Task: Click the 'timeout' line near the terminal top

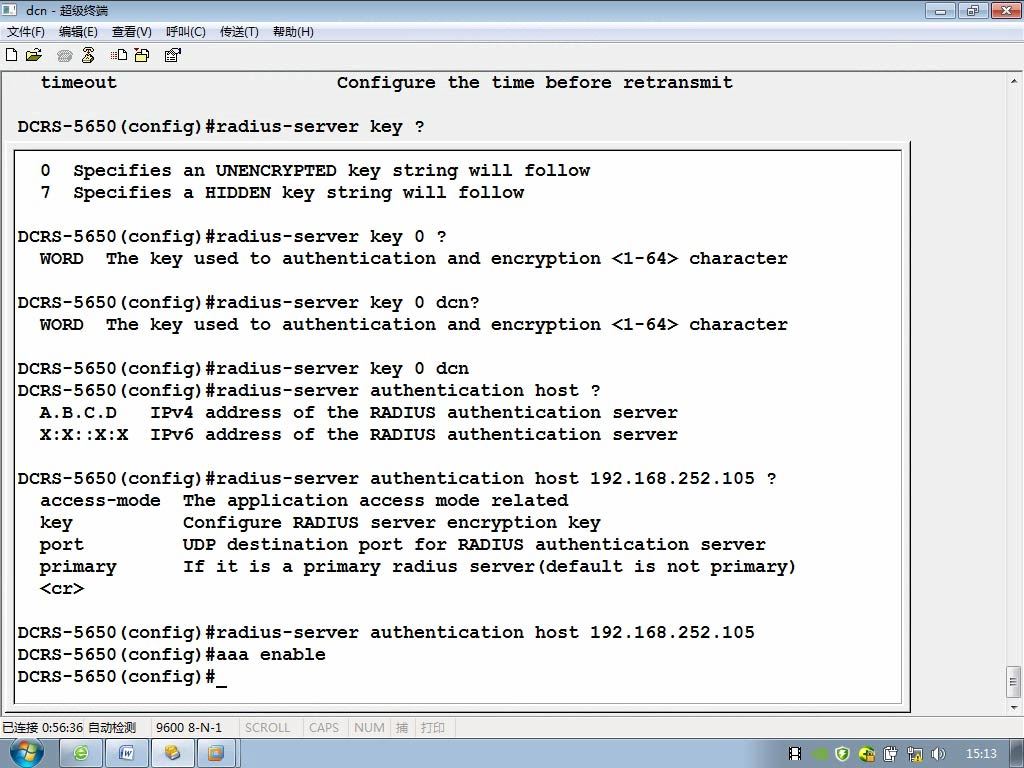Action: 386,83
